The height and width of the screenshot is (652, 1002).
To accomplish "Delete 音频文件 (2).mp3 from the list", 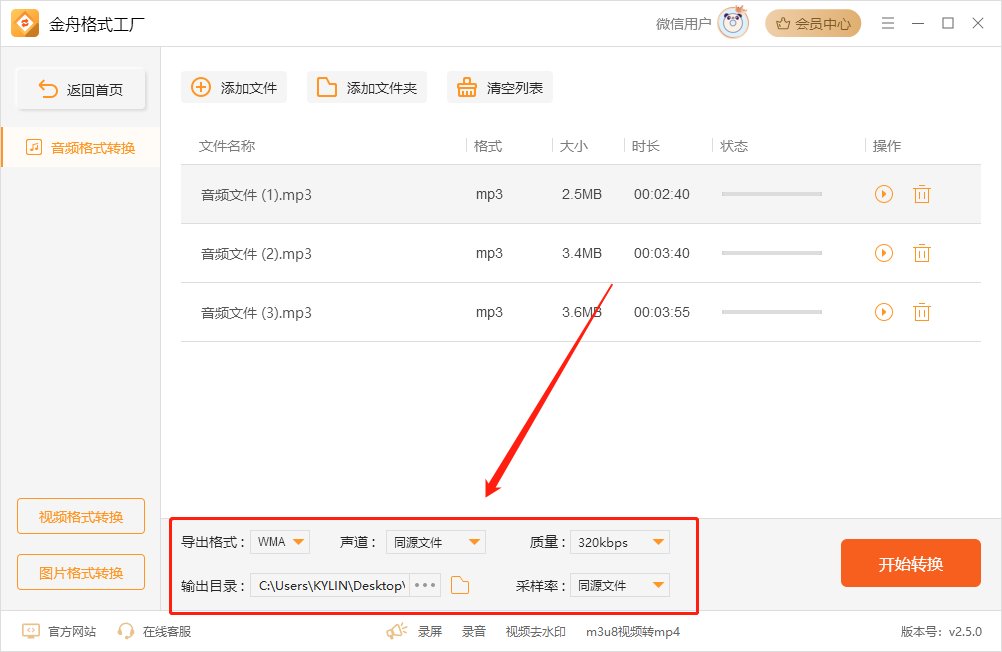I will [921, 253].
